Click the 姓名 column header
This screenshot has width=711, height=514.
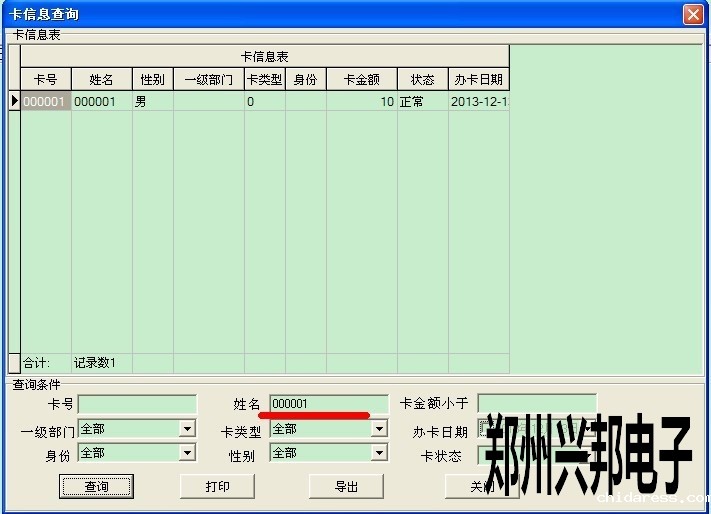pos(101,79)
